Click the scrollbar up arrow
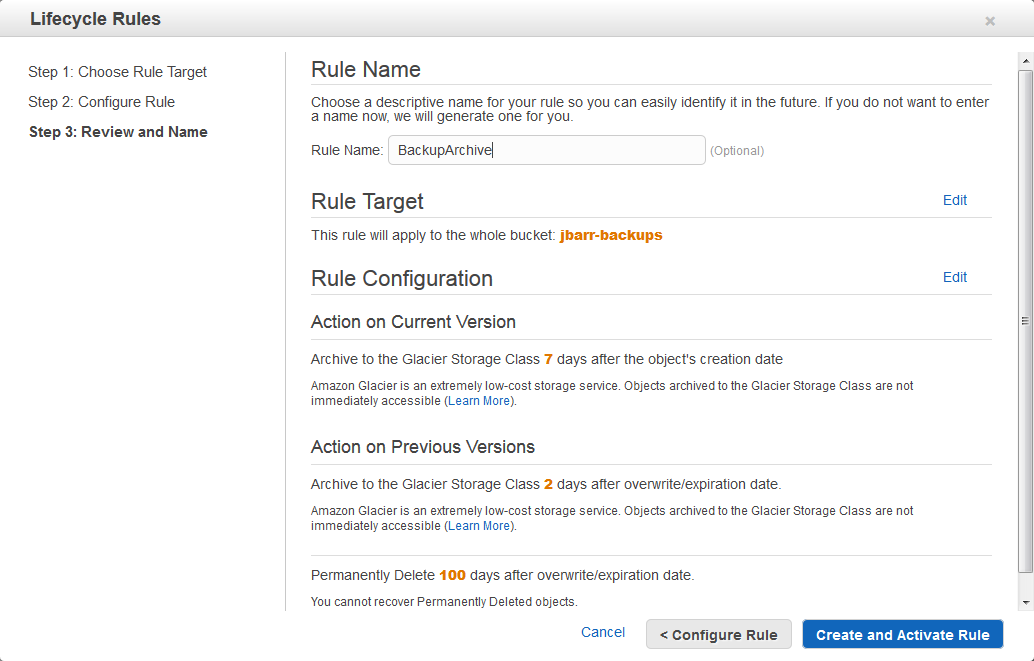The width and height of the screenshot is (1034, 661). (1025, 61)
